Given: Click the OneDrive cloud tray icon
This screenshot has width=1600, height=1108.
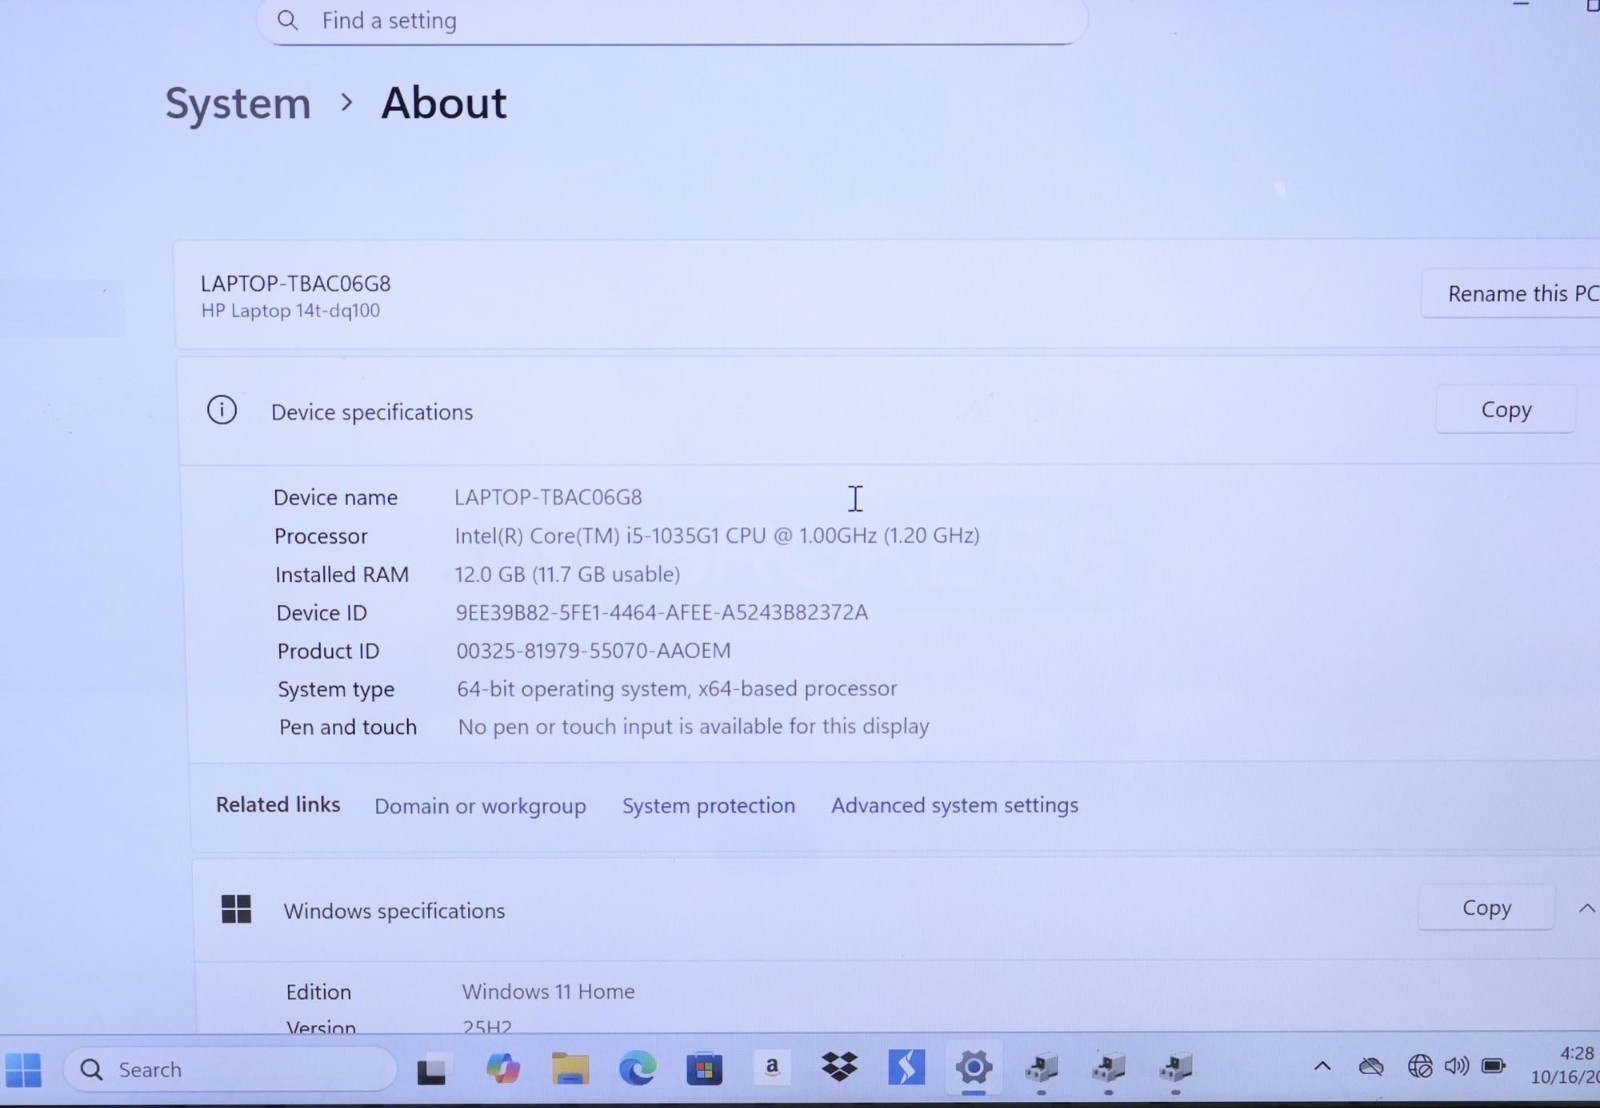Looking at the screenshot, I should click(x=1371, y=1066).
